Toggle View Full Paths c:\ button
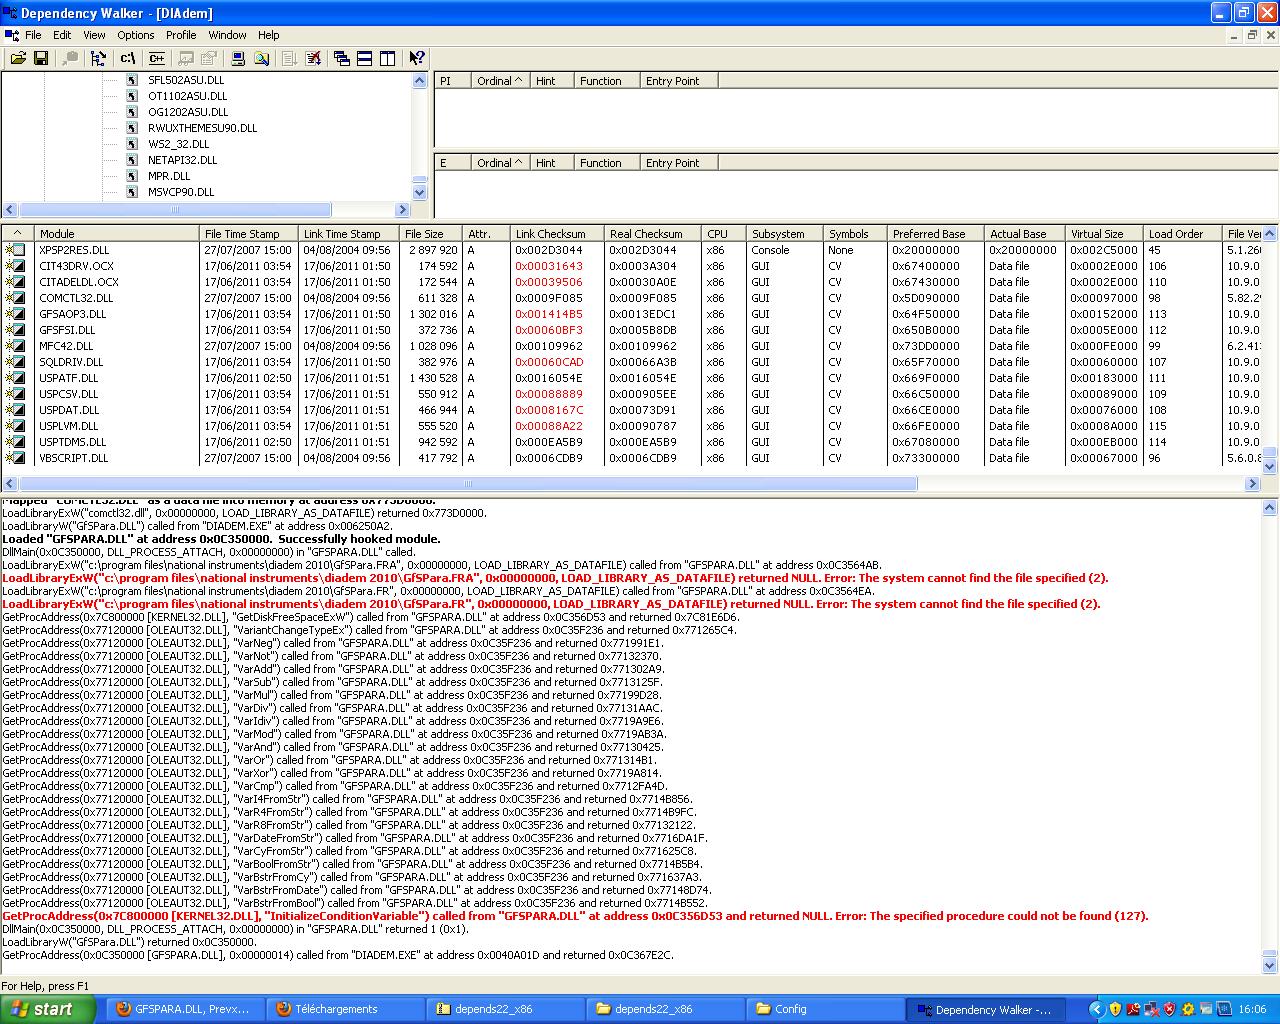The image size is (1280, 1024). [128, 59]
